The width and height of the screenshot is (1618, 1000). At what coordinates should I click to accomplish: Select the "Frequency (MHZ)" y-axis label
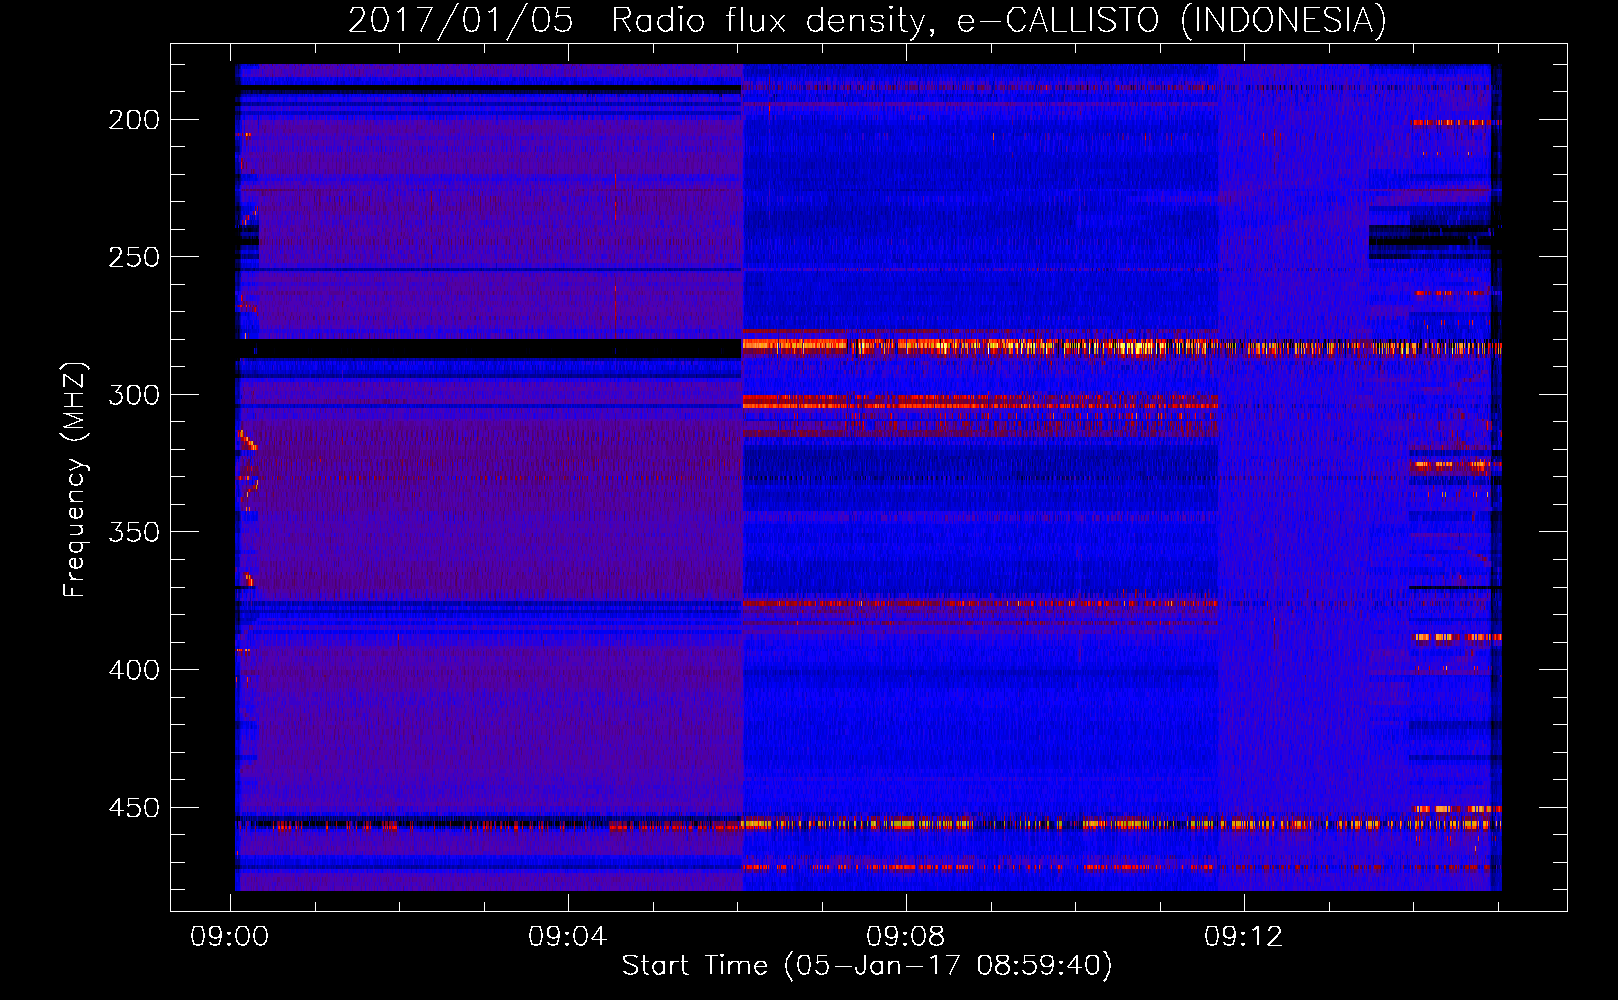75,480
